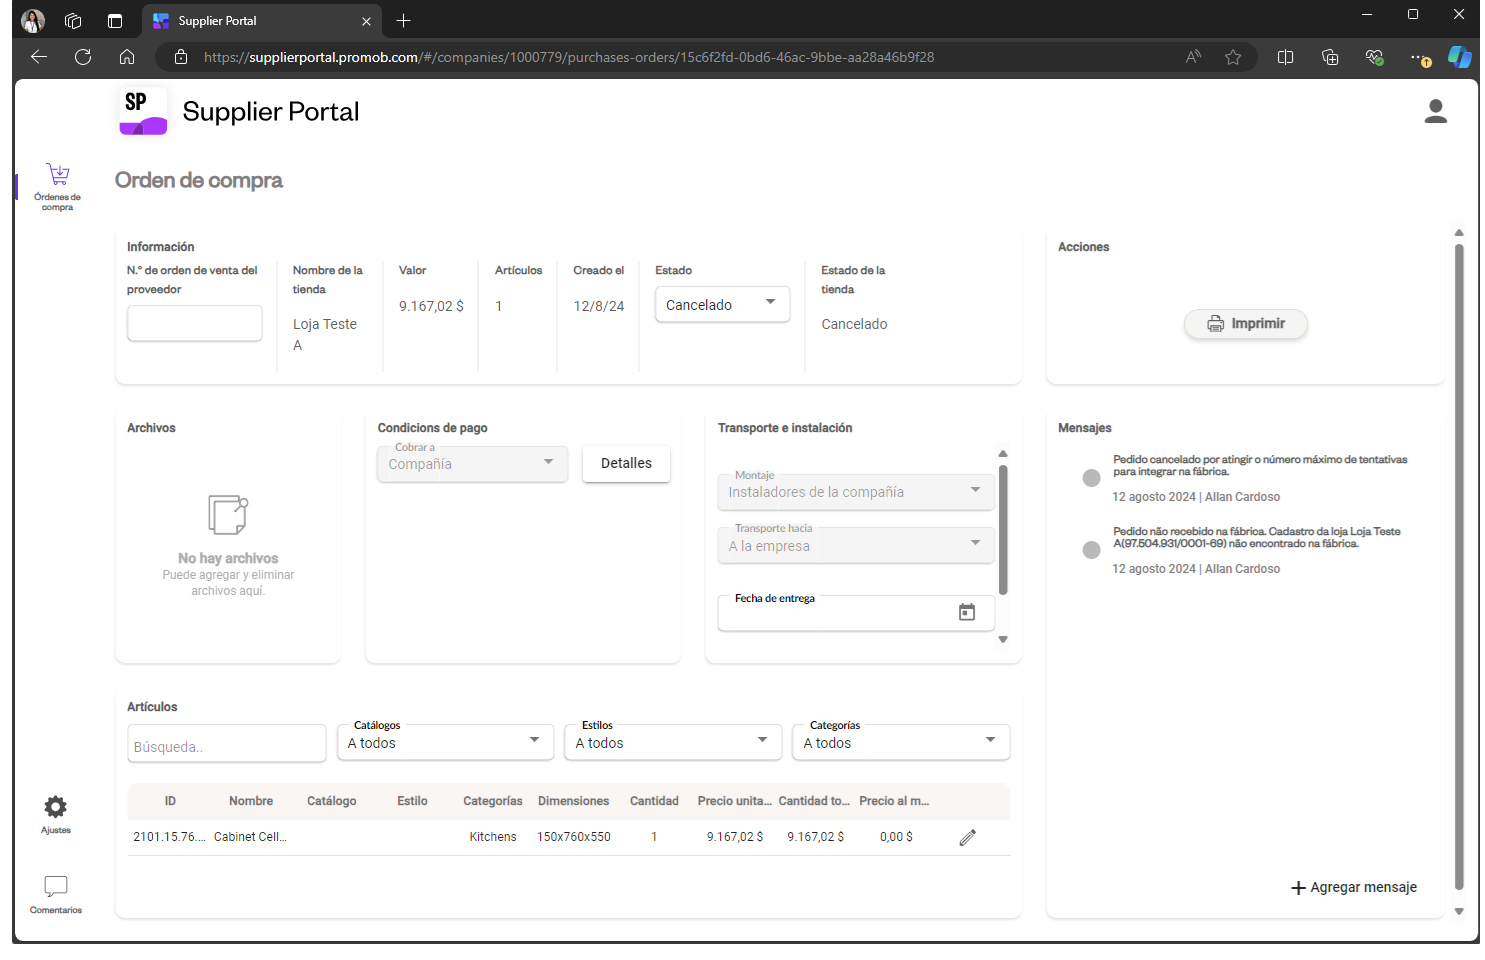Click message Pedido não recebido na fábrica

pyautogui.click(x=1257, y=537)
